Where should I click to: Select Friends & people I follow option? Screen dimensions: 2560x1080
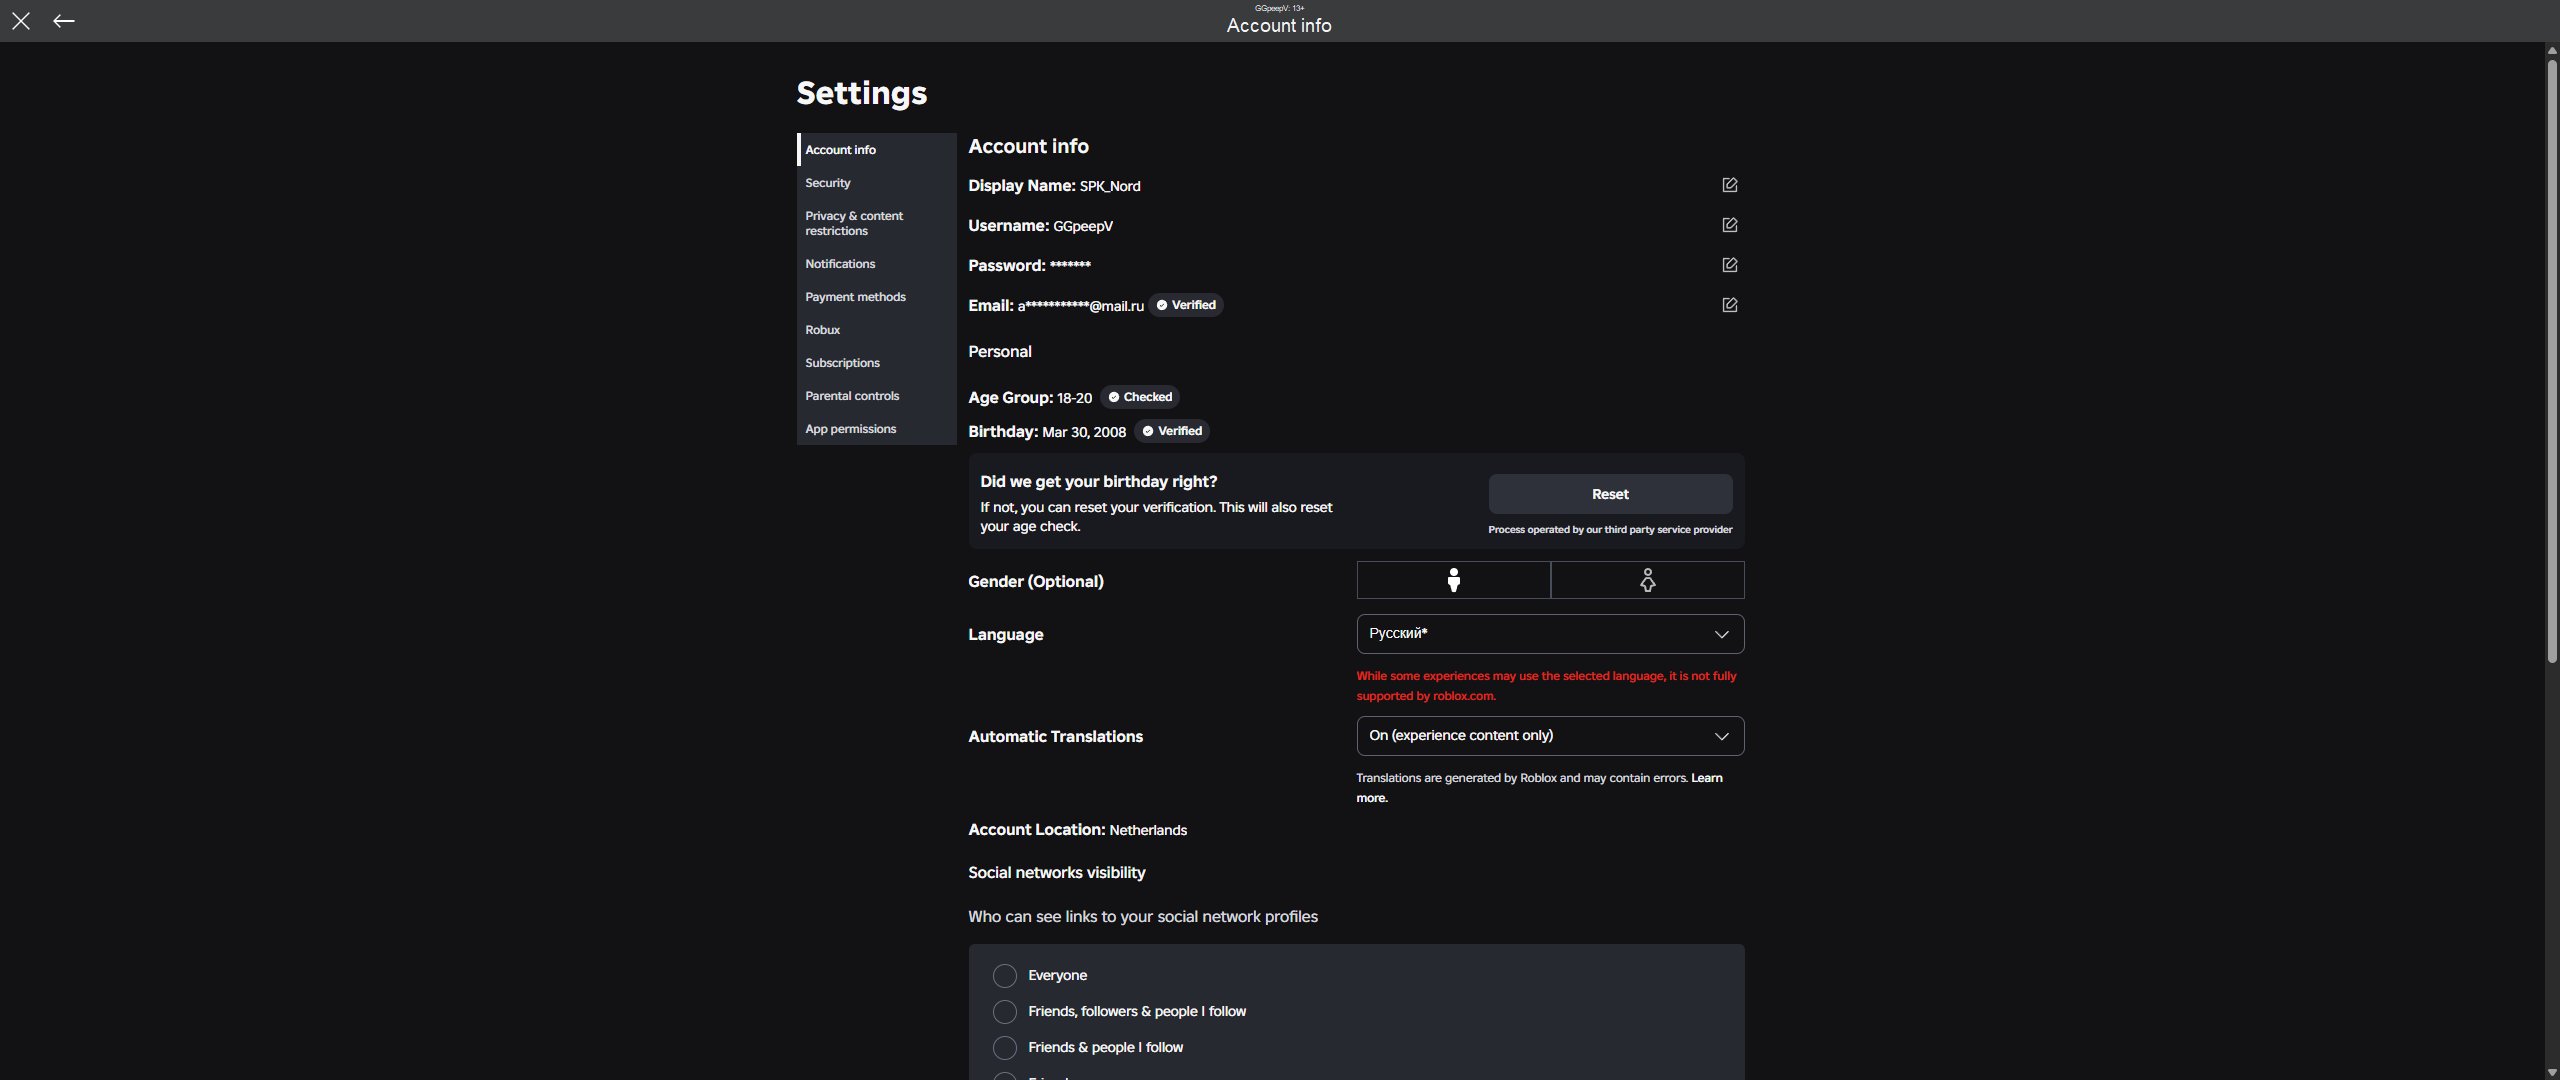coord(1004,1048)
